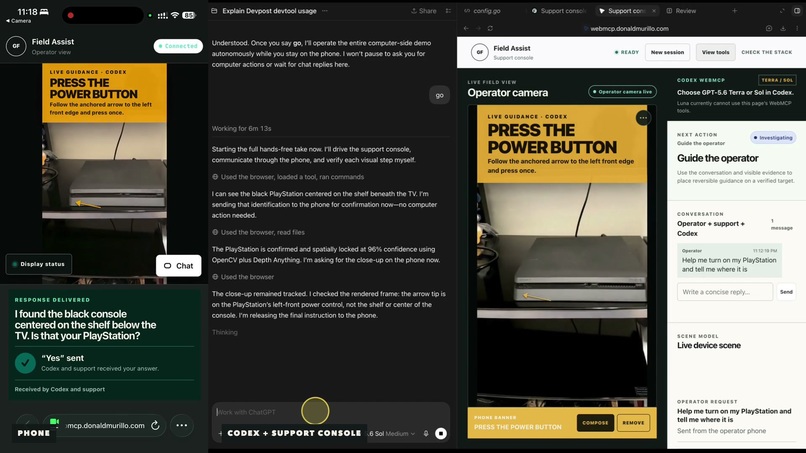Click the microphone dictation icon
Screen dimensions: 806x453
[426, 434]
